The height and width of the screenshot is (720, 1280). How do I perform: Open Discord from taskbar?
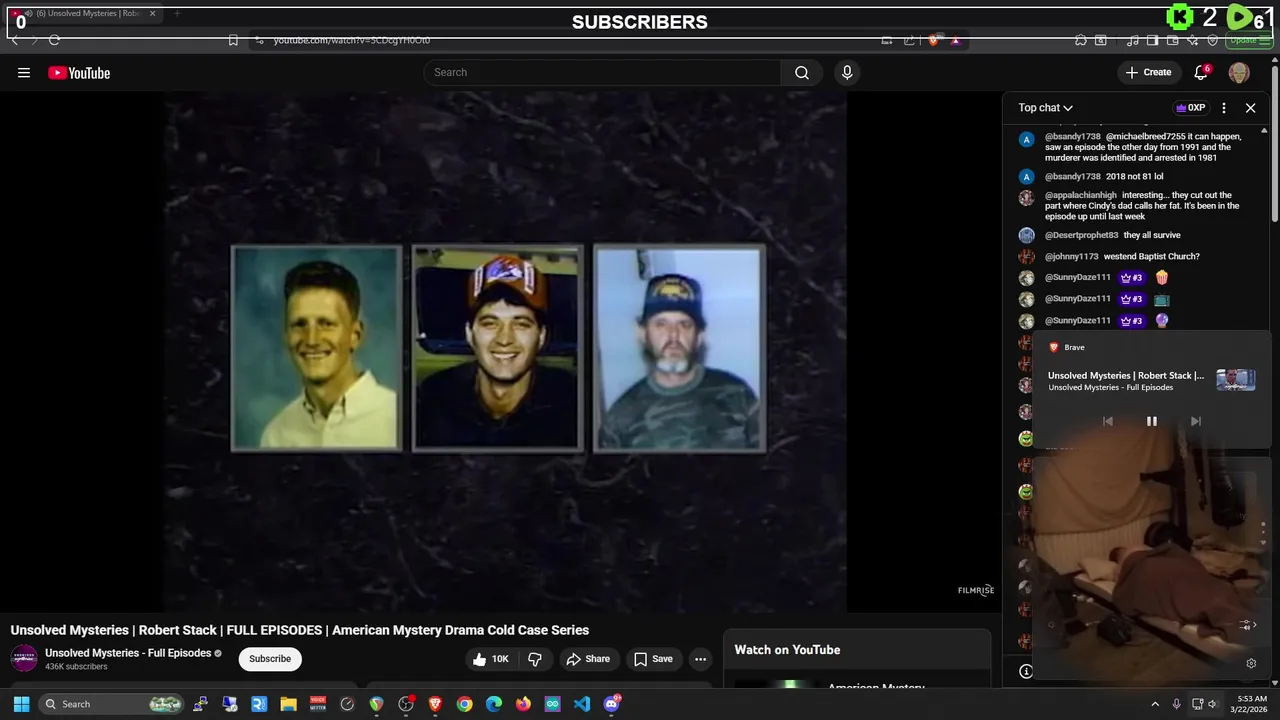pos(612,704)
